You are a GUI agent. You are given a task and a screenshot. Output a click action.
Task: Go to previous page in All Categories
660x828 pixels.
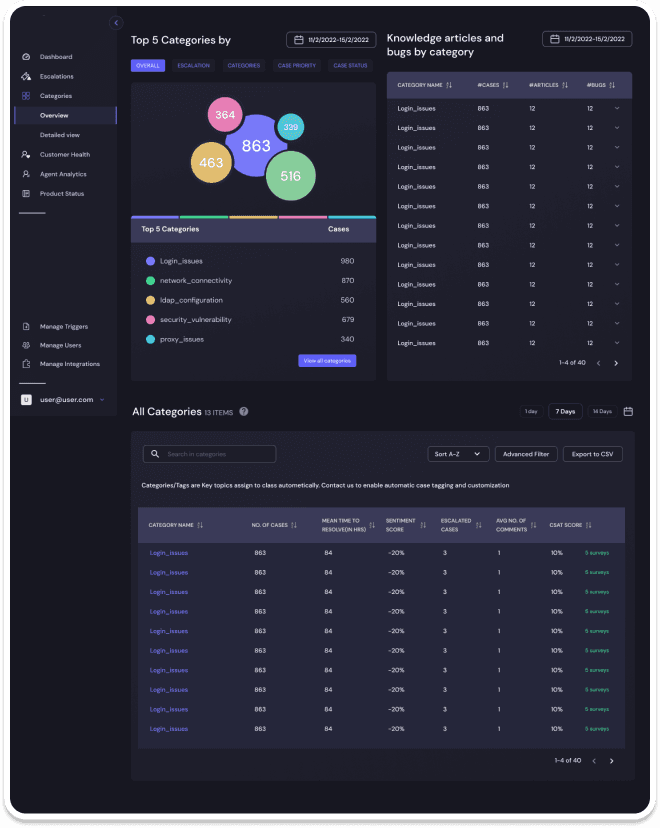(594, 761)
